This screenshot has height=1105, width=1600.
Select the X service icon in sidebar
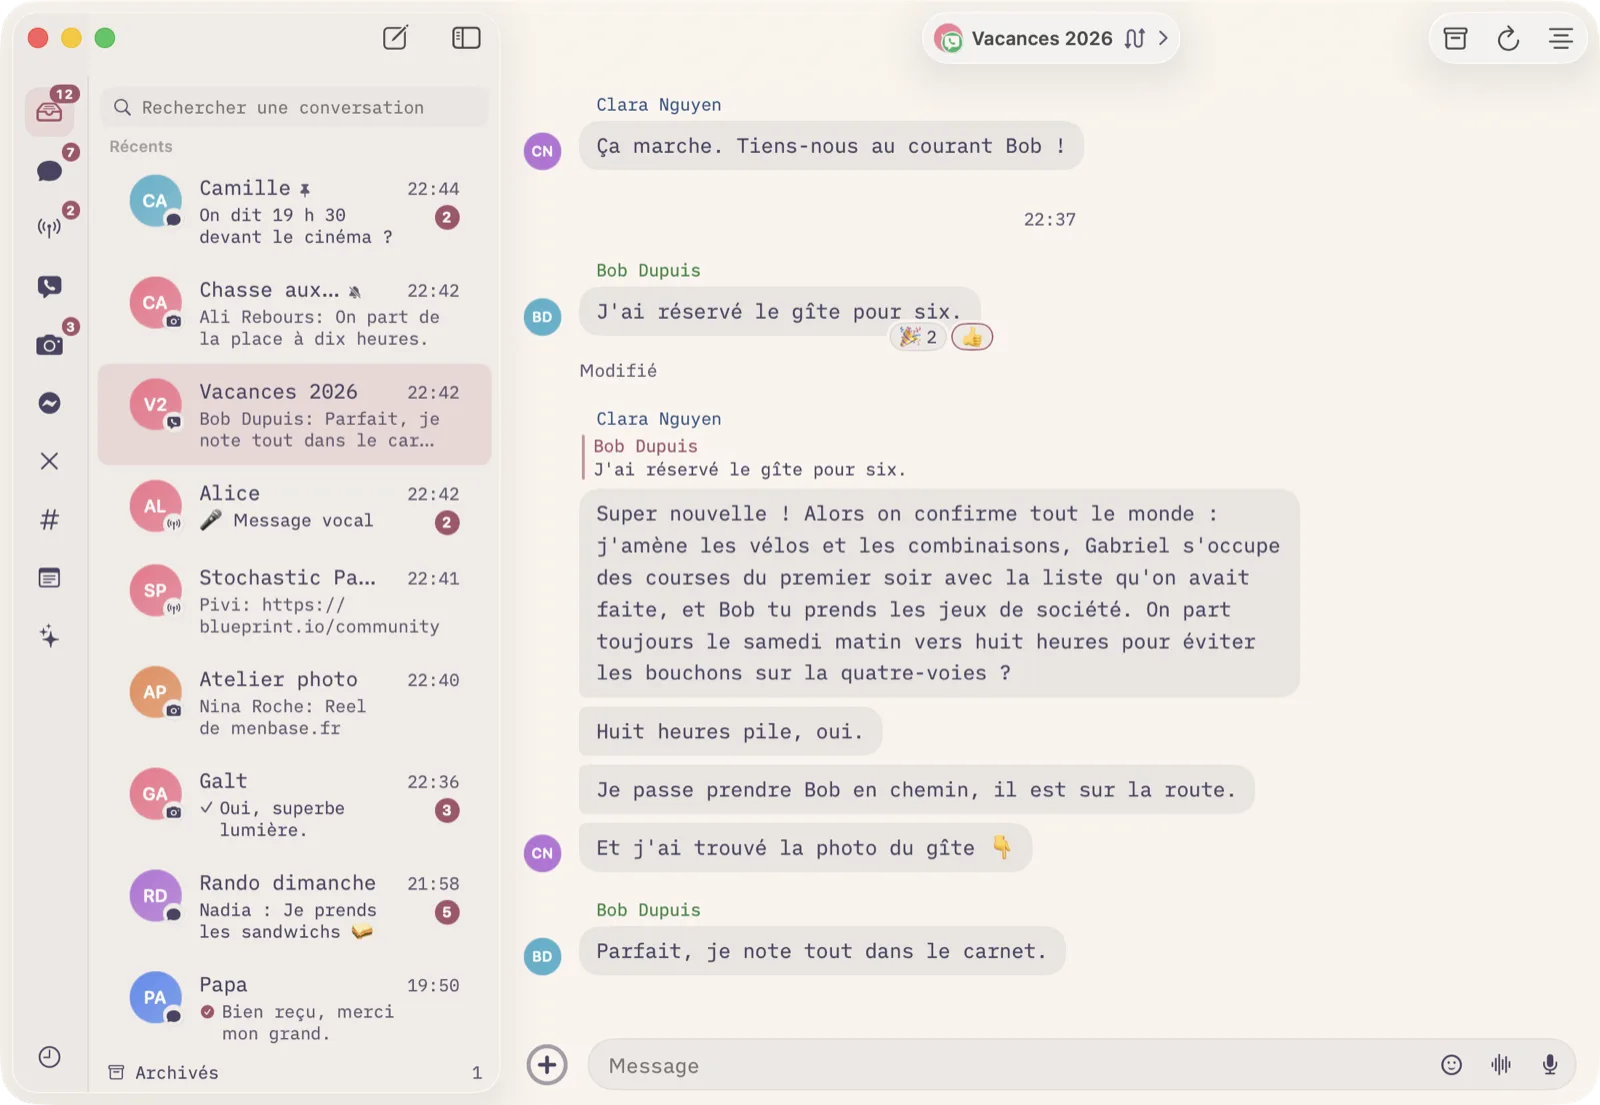click(49, 461)
